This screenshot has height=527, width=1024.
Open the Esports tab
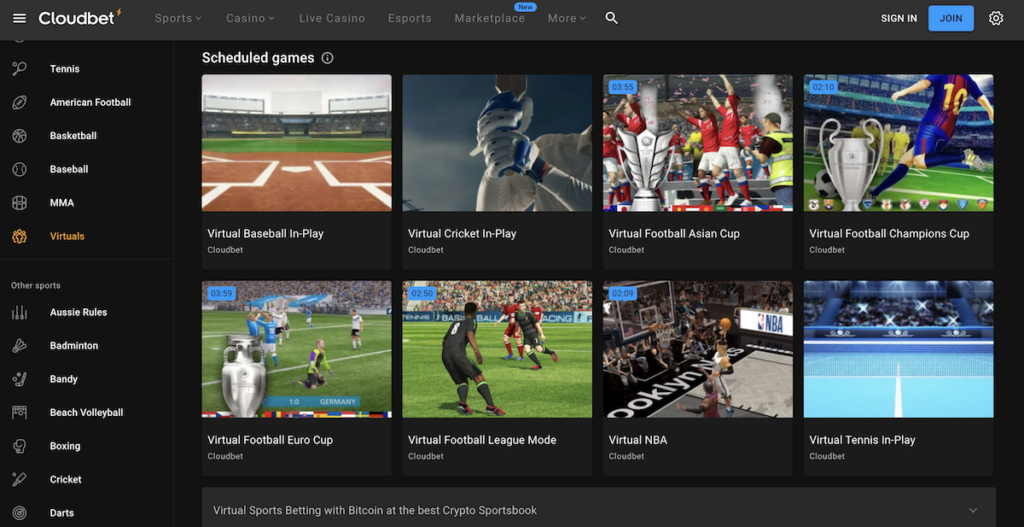tap(409, 18)
